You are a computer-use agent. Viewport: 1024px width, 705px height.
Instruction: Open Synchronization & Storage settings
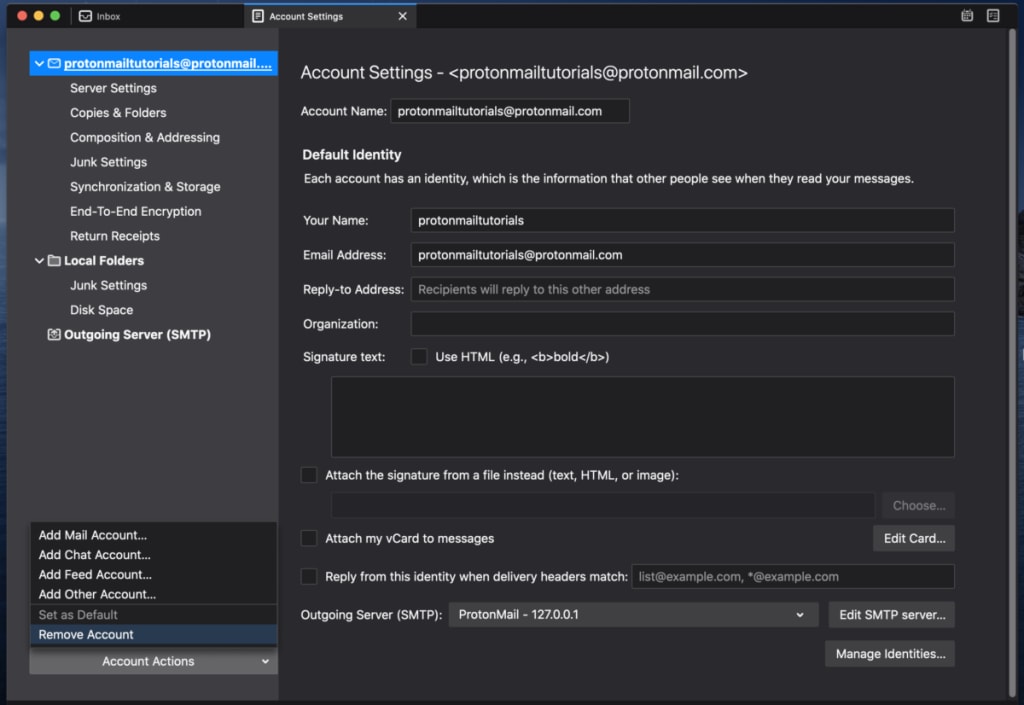pos(145,187)
